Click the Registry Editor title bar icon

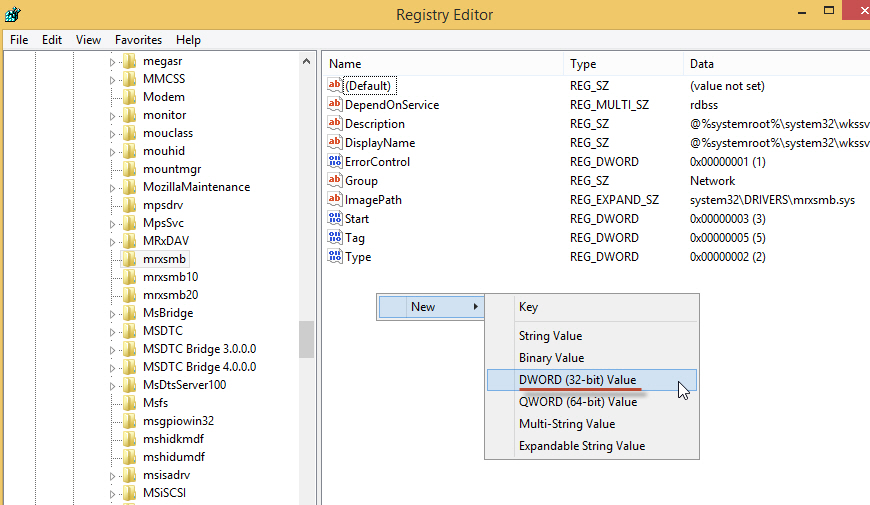click(x=14, y=14)
